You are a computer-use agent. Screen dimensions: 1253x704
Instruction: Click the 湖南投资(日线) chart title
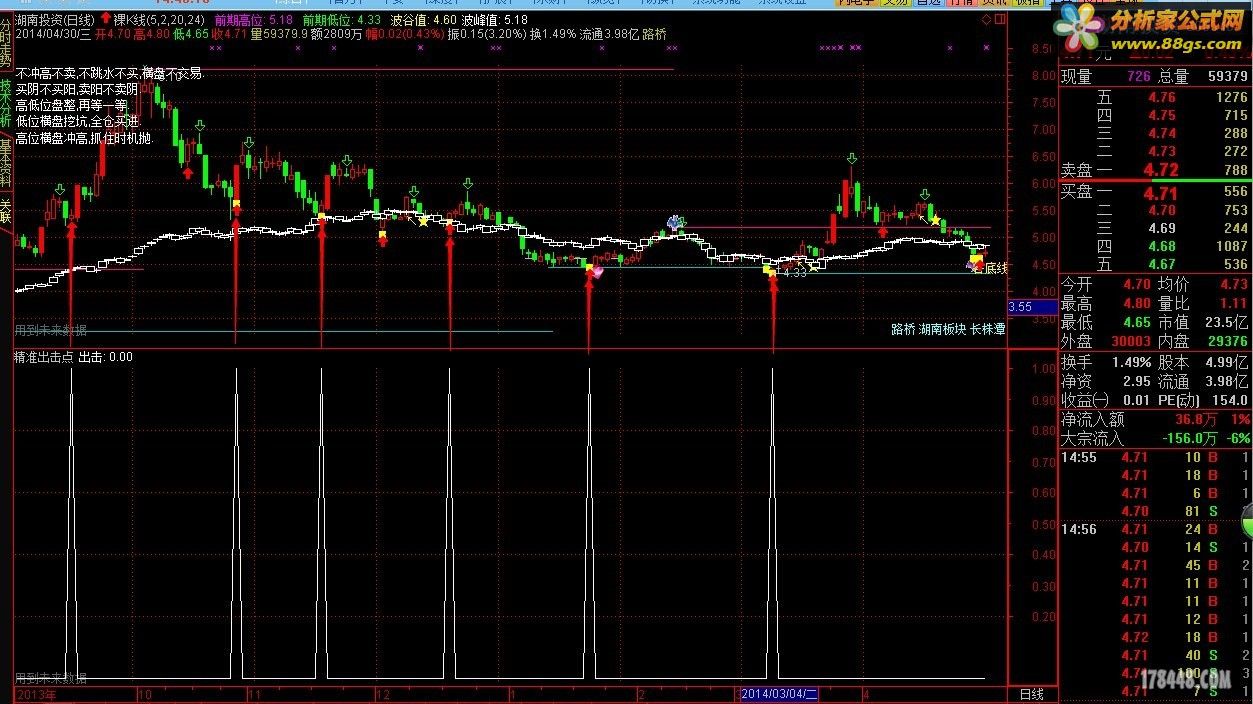coord(56,19)
